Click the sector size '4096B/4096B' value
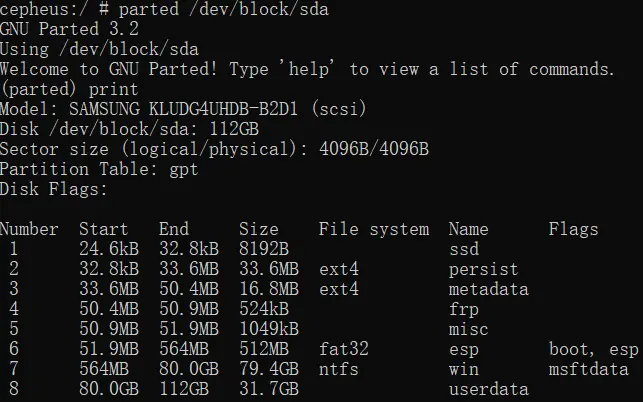643x402 pixels. 374,149
